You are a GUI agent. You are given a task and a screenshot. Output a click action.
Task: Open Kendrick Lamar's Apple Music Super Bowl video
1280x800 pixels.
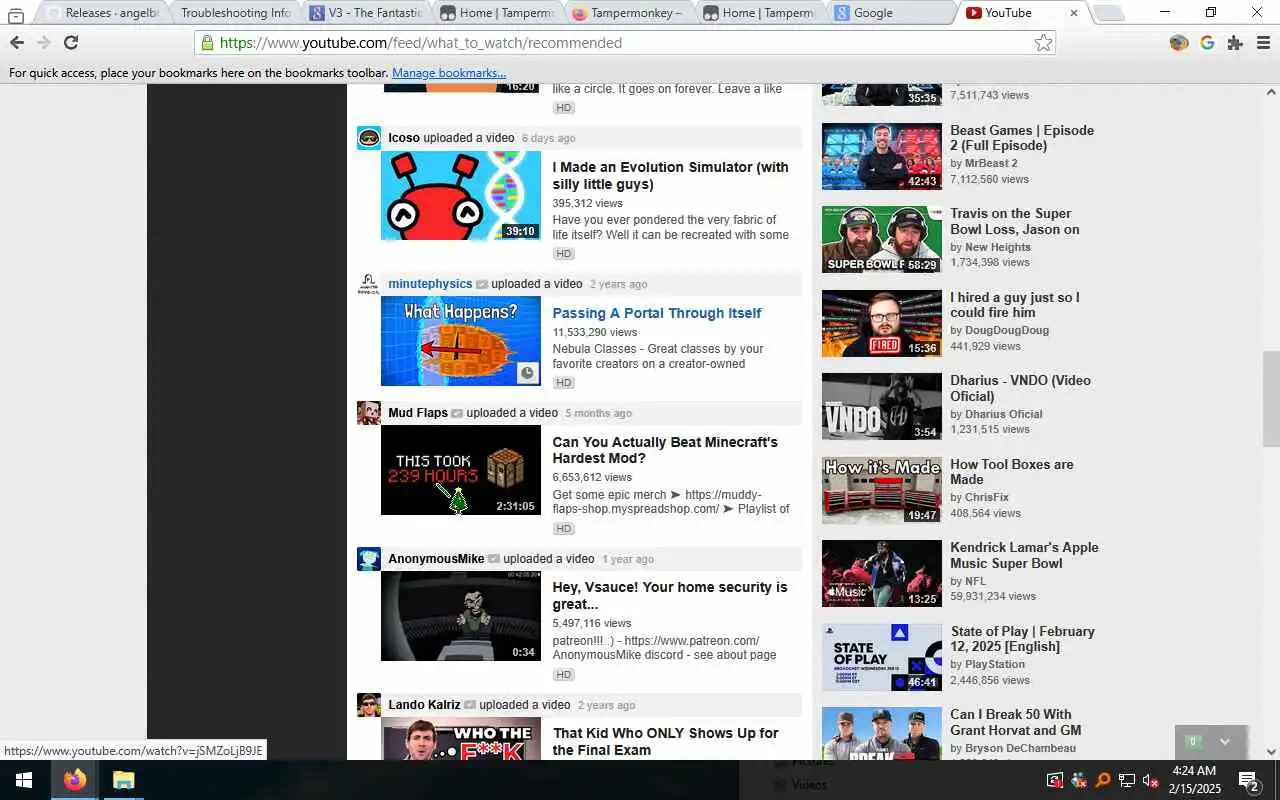pyautogui.click(x=1024, y=555)
